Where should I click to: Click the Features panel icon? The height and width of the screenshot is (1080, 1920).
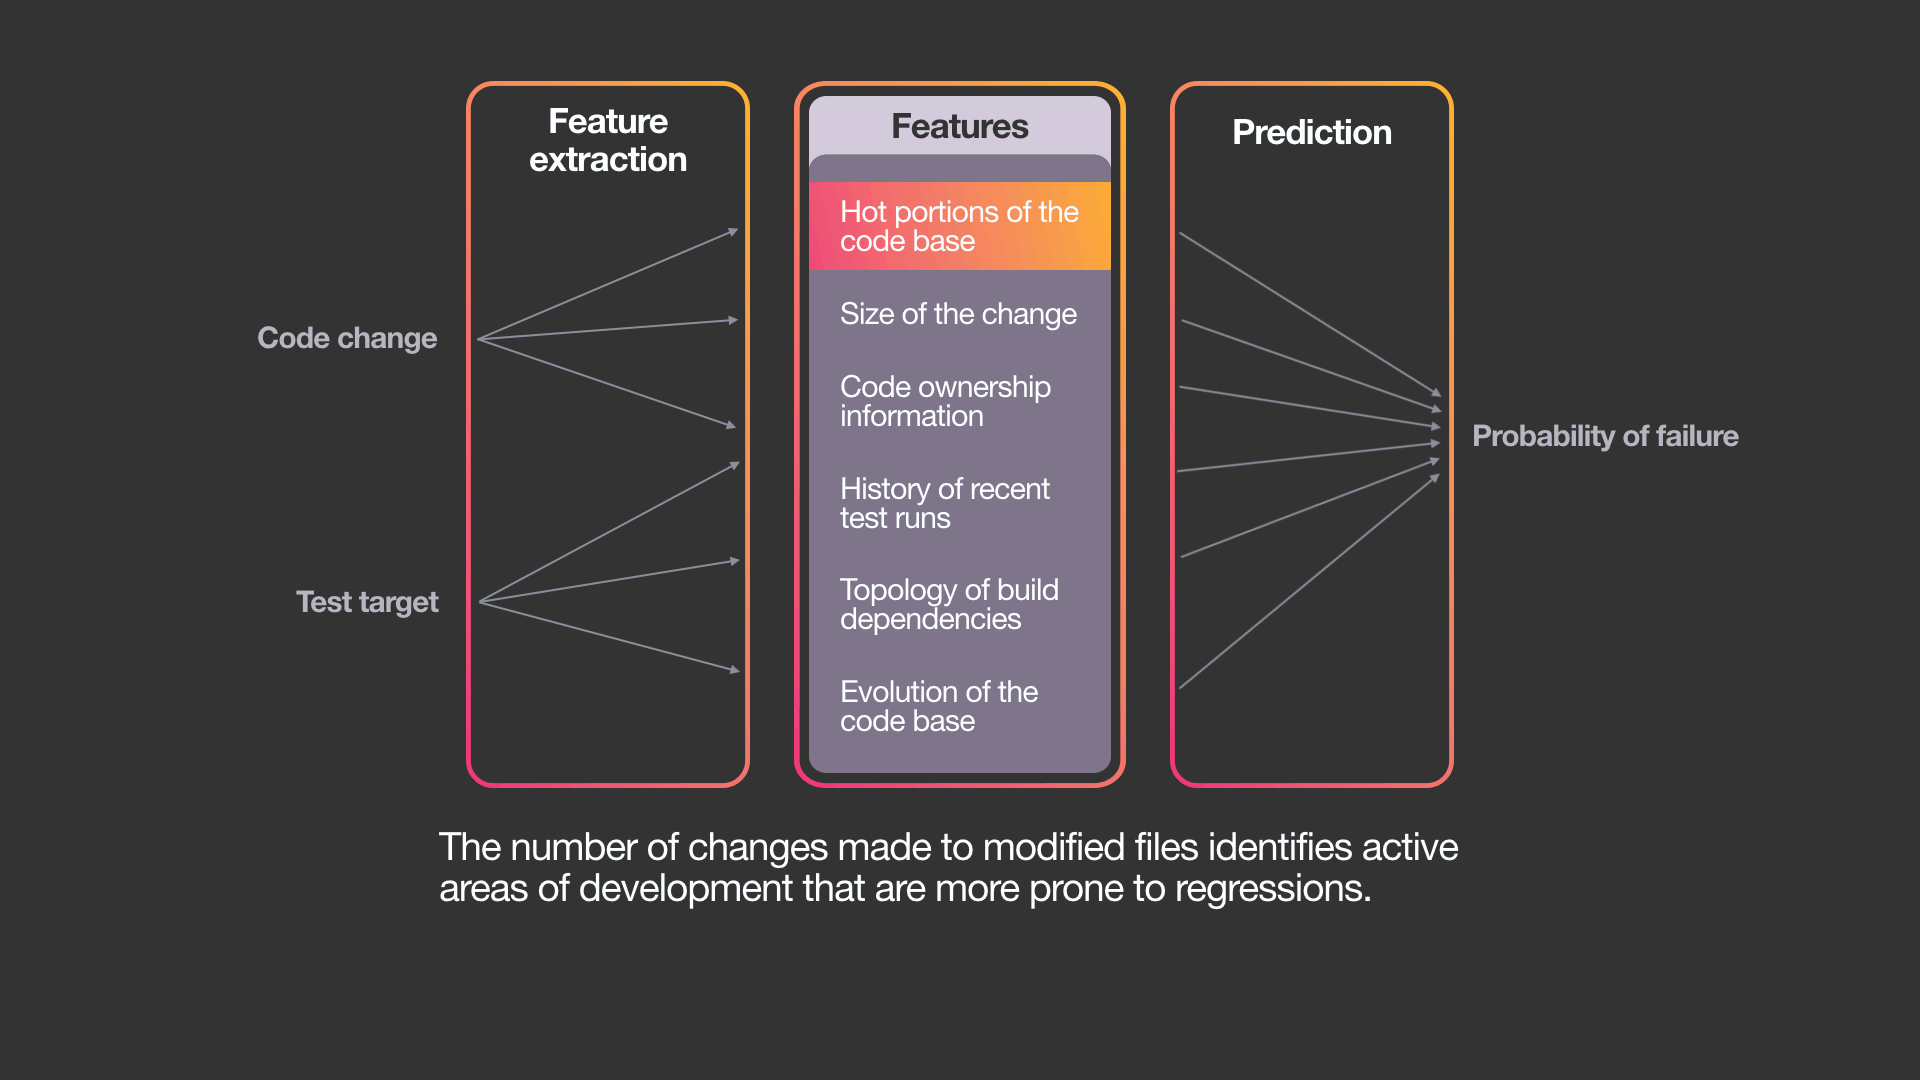(x=960, y=132)
